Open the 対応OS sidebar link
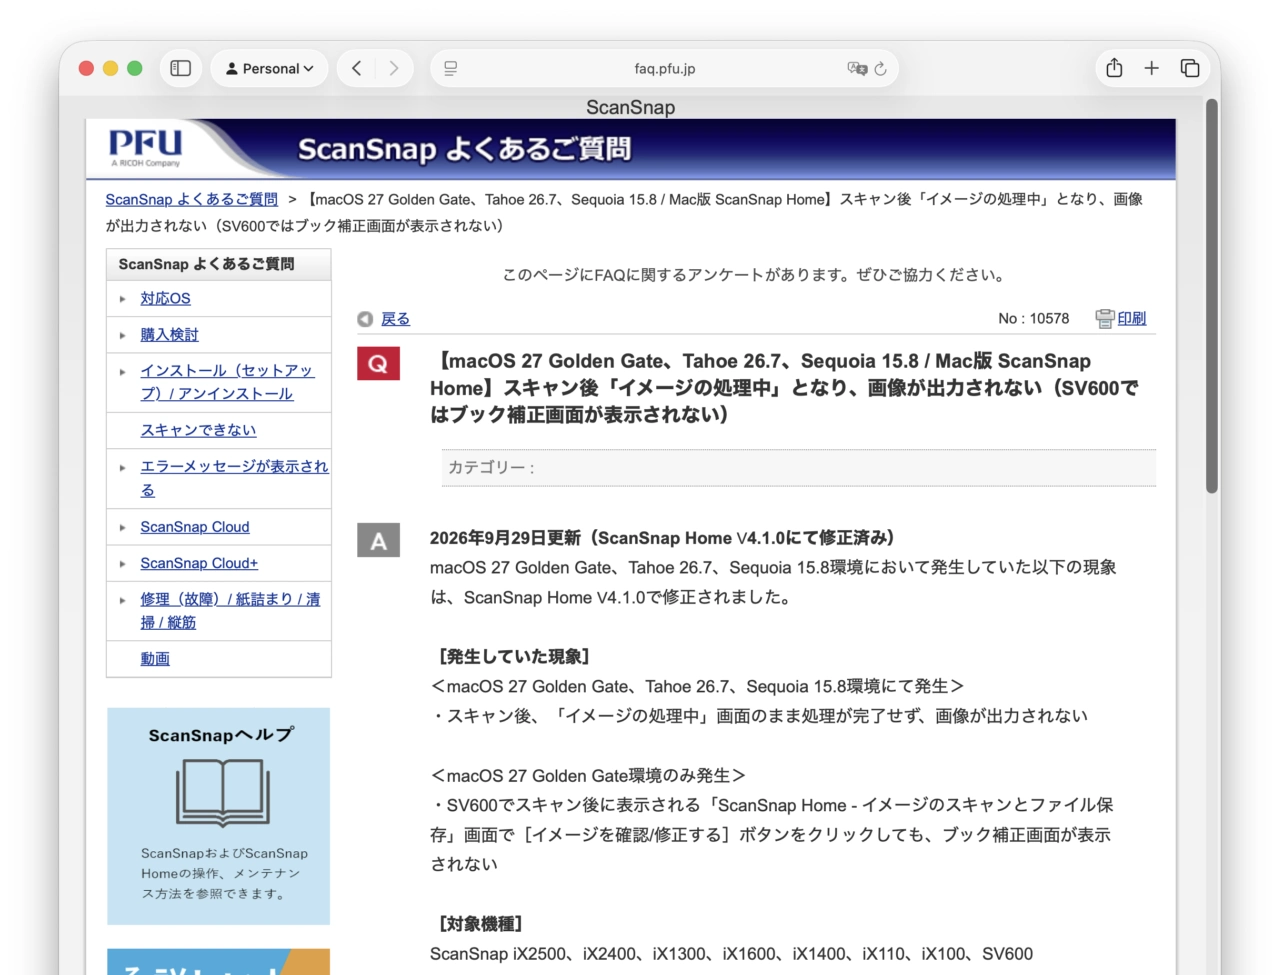The image size is (1280, 975). tap(165, 298)
